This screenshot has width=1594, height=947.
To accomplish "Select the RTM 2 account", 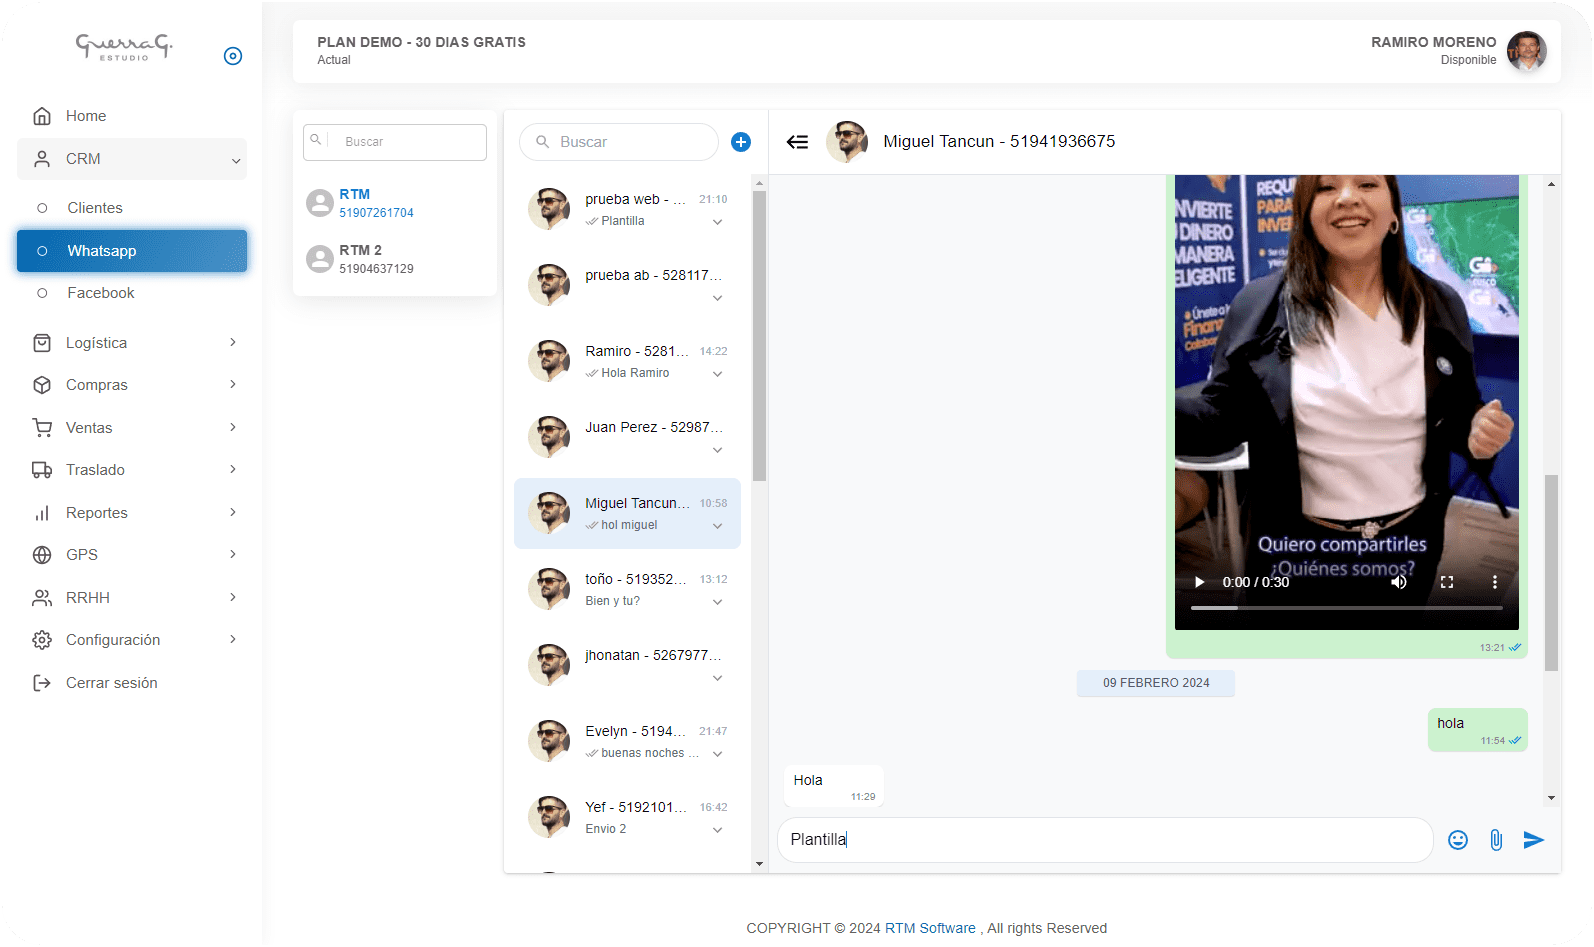I will click(395, 259).
